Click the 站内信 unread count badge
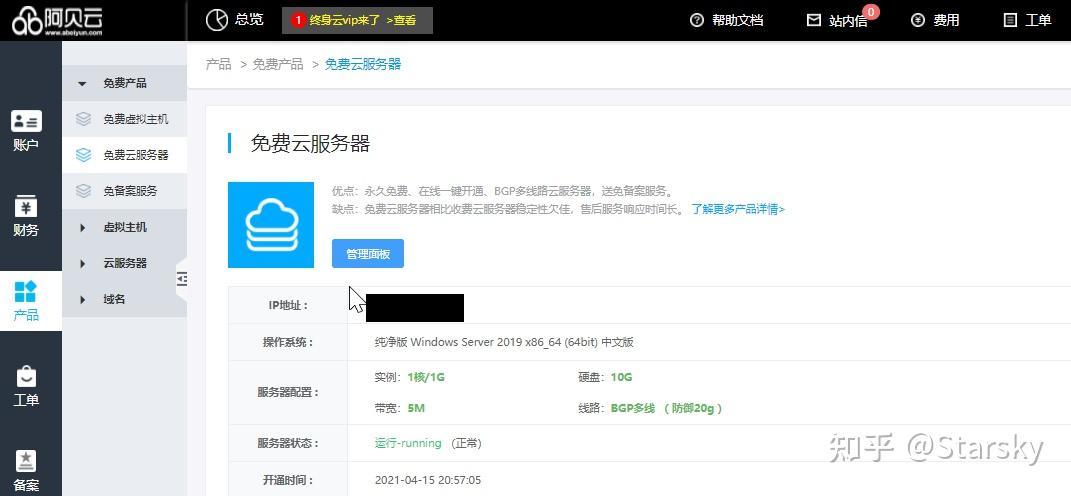Image resolution: width=1071 pixels, height=496 pixels. (x=871, y=12)
